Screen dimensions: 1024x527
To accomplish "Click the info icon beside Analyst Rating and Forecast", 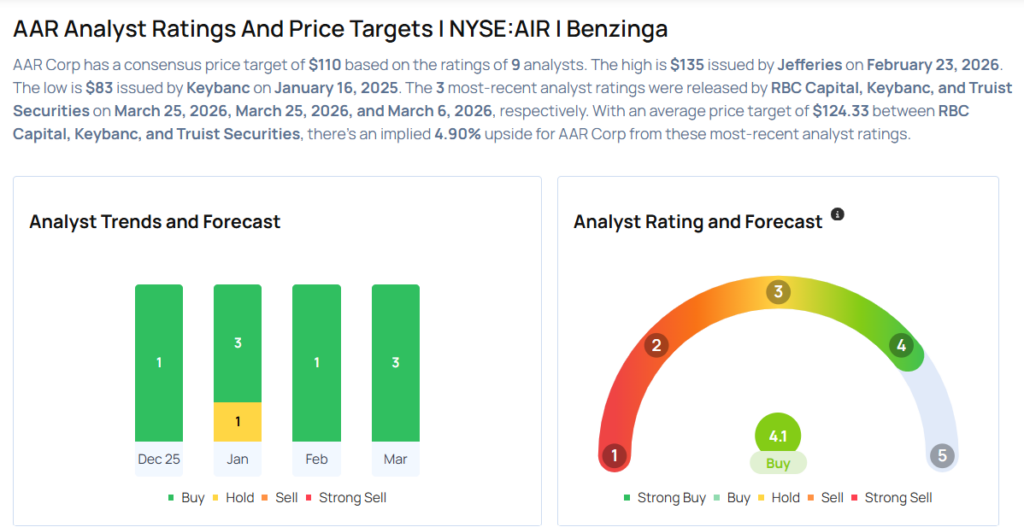I will 838,215.
